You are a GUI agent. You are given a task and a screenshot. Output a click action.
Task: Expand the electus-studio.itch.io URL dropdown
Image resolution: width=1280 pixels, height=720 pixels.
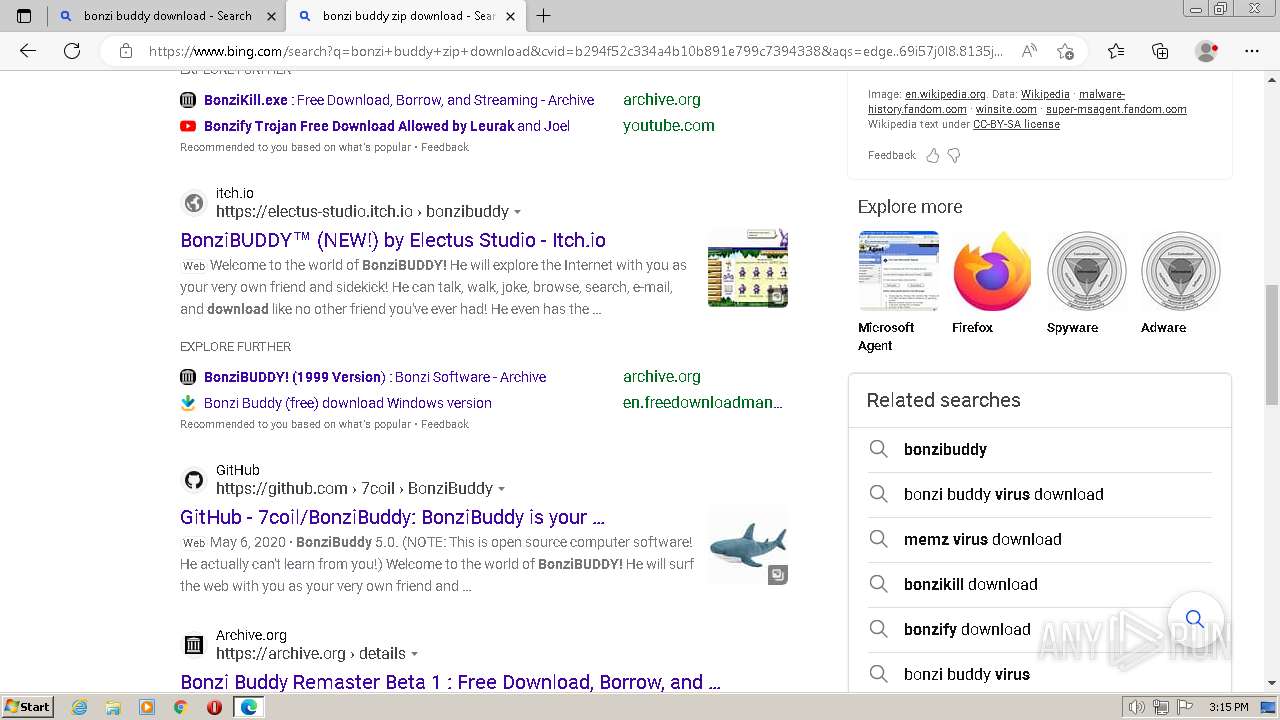pyautogui.click(x=517, y=212)
